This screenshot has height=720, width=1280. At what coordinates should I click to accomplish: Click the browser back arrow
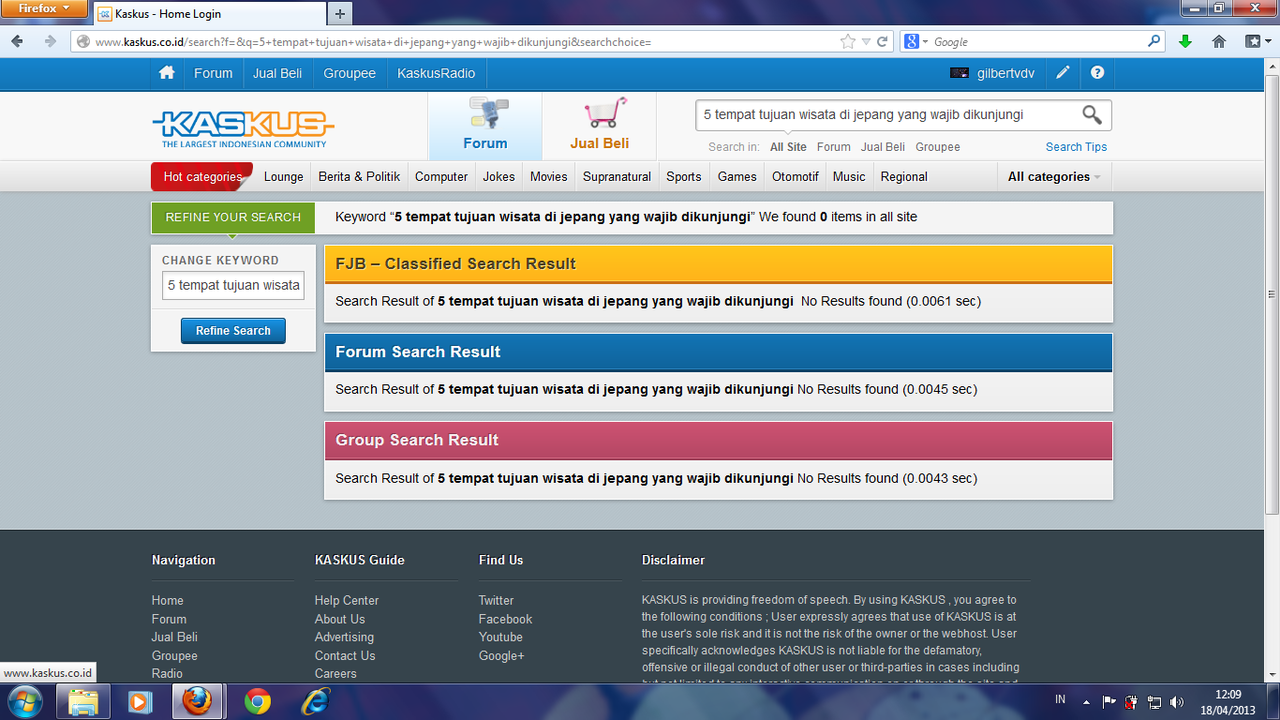17,42
